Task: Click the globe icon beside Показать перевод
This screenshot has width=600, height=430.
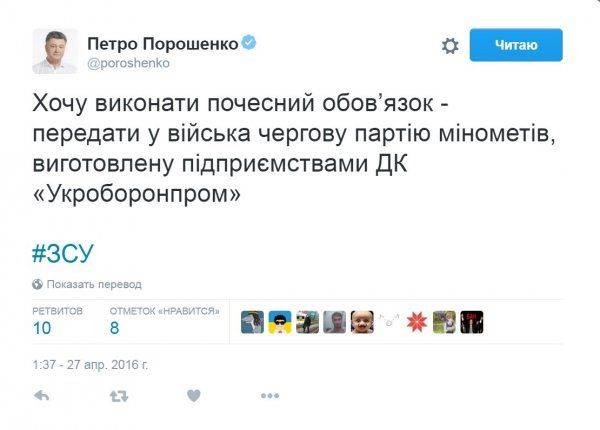Action: (38, 284)
